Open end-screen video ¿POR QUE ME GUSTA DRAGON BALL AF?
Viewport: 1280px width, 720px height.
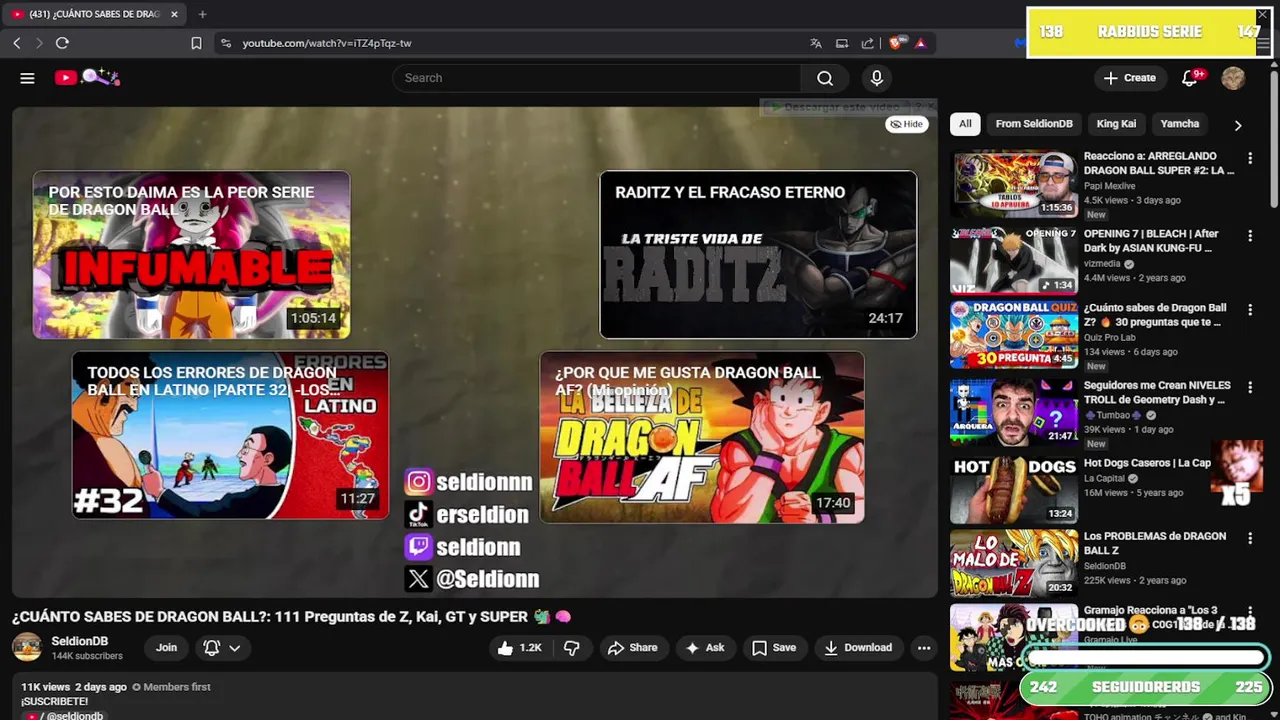point(702,437)
